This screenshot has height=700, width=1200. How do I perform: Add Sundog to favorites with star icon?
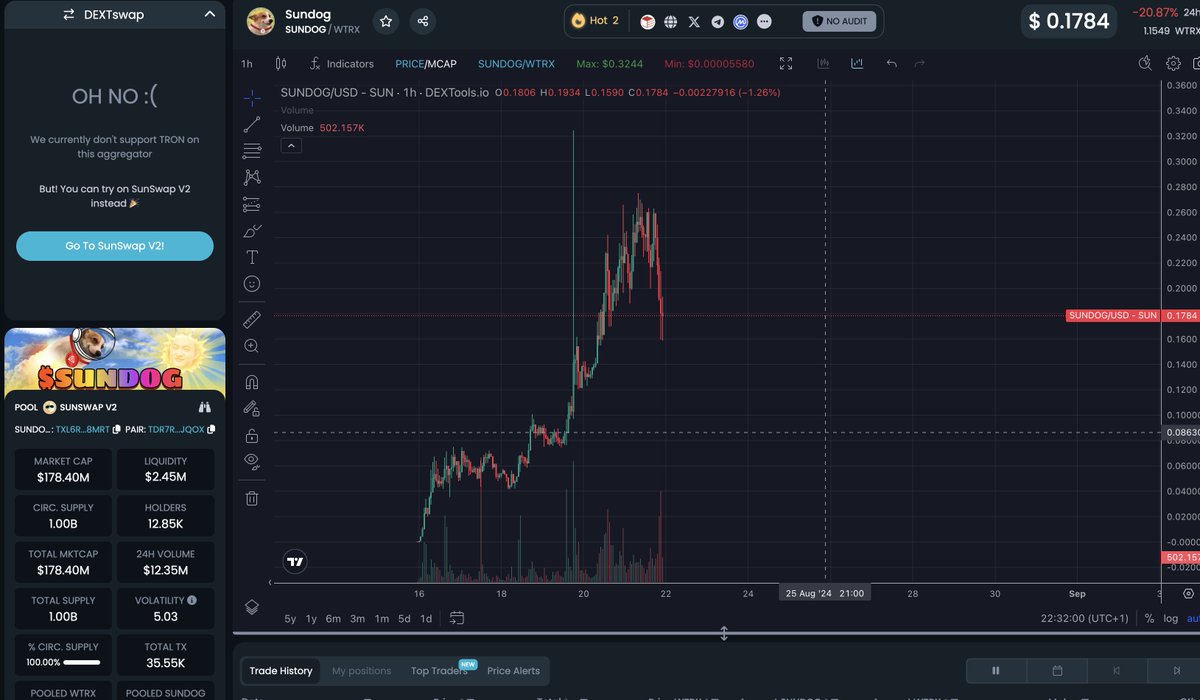click(386, 21)
